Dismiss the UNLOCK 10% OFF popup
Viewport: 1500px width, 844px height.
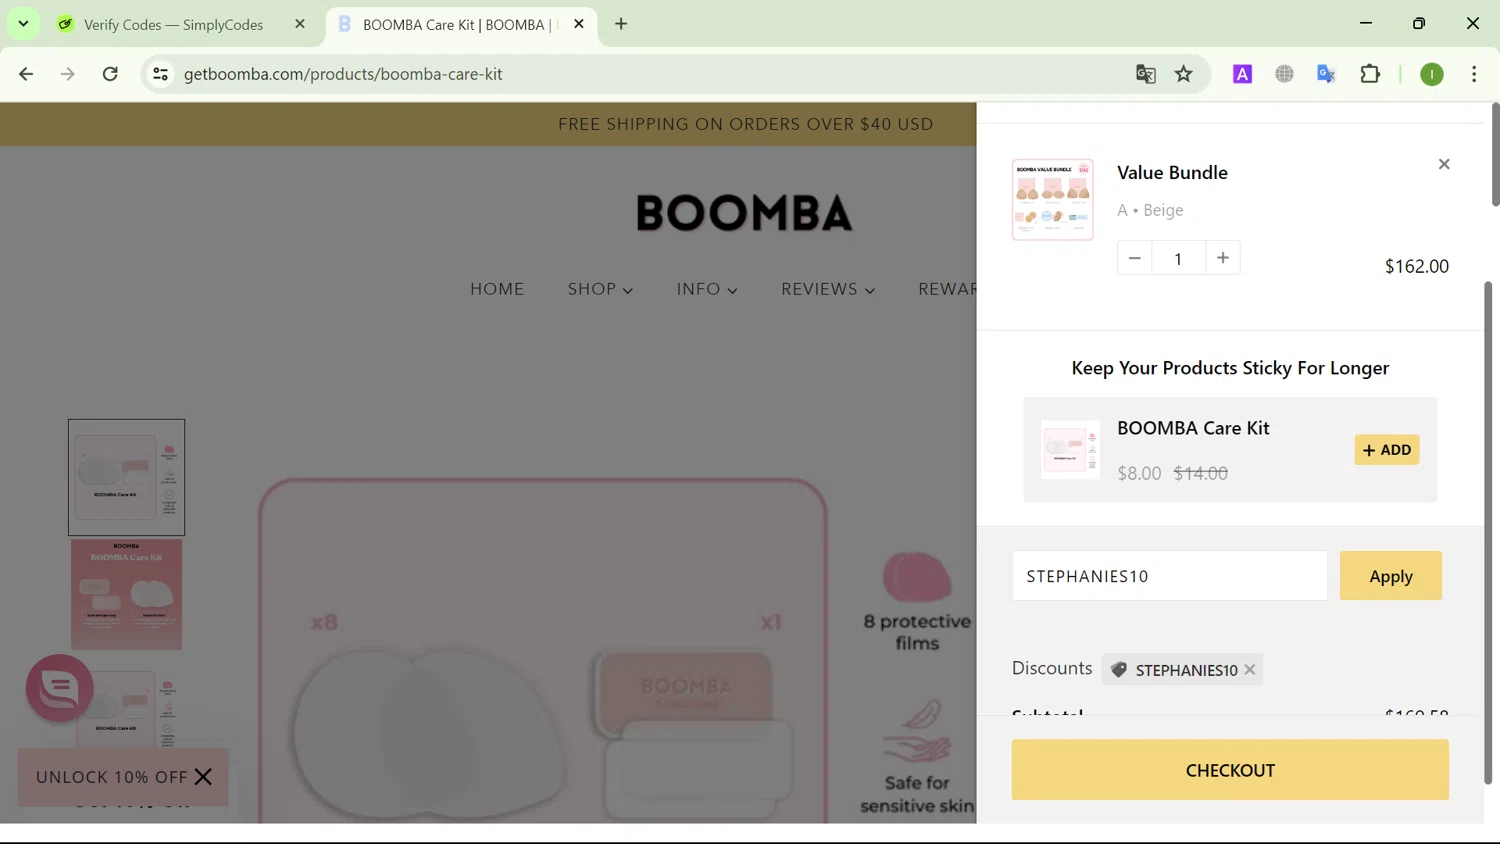coord(203,777)
